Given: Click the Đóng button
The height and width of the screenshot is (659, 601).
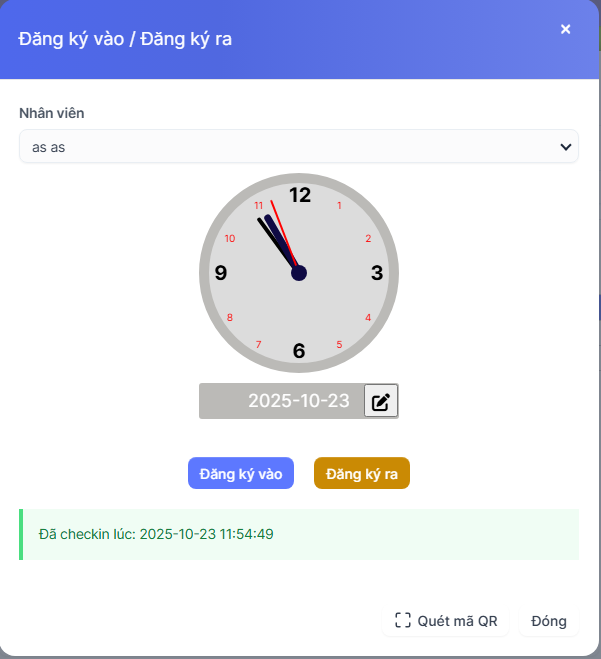Looking at the screenshot, I should pyautogui.click(x=549, y=620).
